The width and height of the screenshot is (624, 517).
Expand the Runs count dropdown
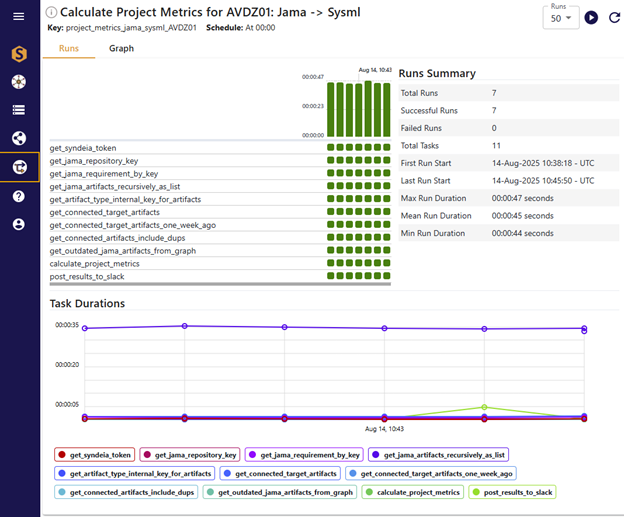[x=560, y=18]
